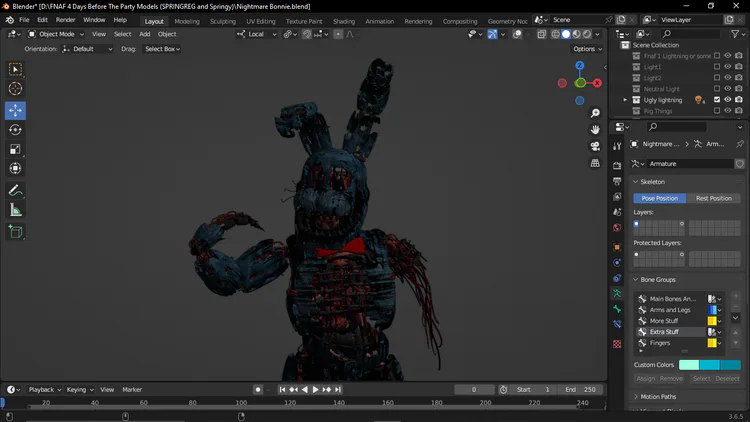The height and width of the screenshot is (422, 750).
Task: Select Pose Position radio button
Action: pyautogui.click(x=660, y=198)
